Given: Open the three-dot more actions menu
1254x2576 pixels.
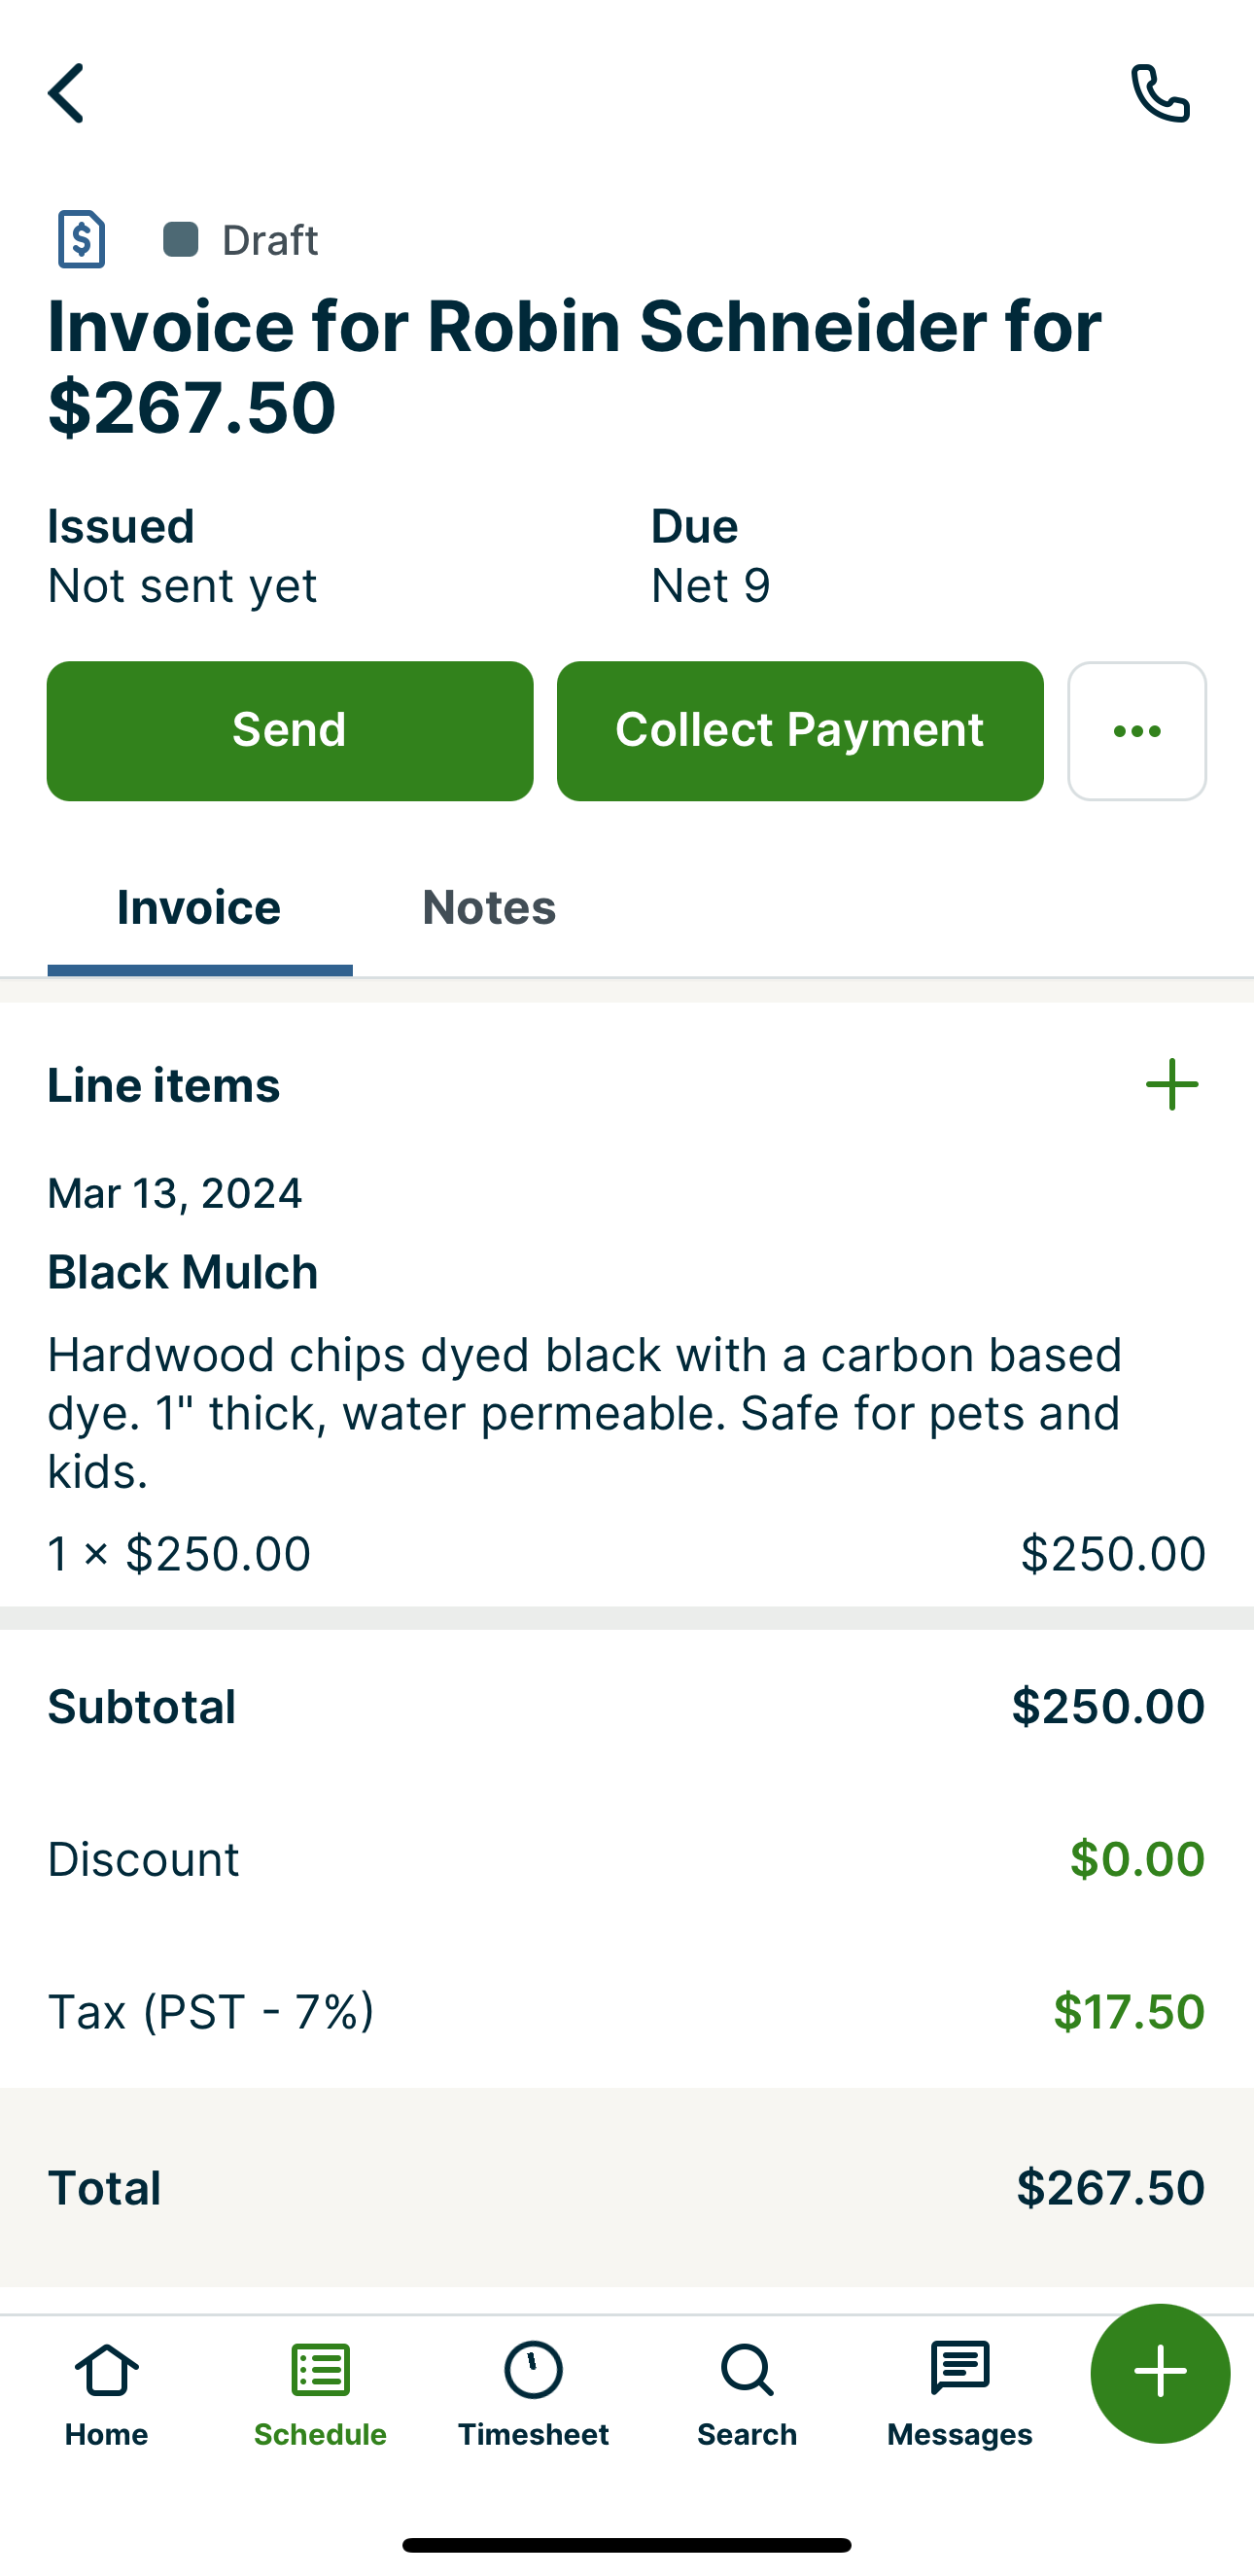Looking at the screenshot, I should coord(1136,731).
